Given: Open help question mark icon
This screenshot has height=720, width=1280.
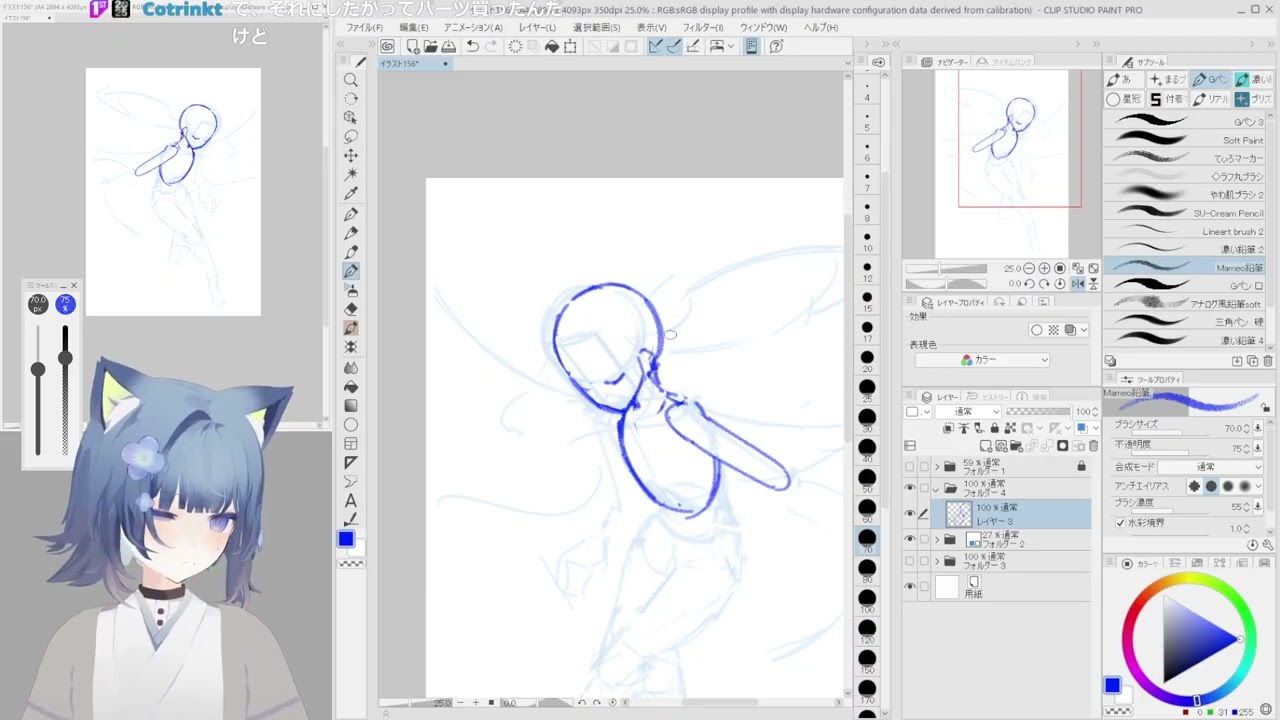Looking at the screenshot, I should pyautogui.click(x=776, y=46).
